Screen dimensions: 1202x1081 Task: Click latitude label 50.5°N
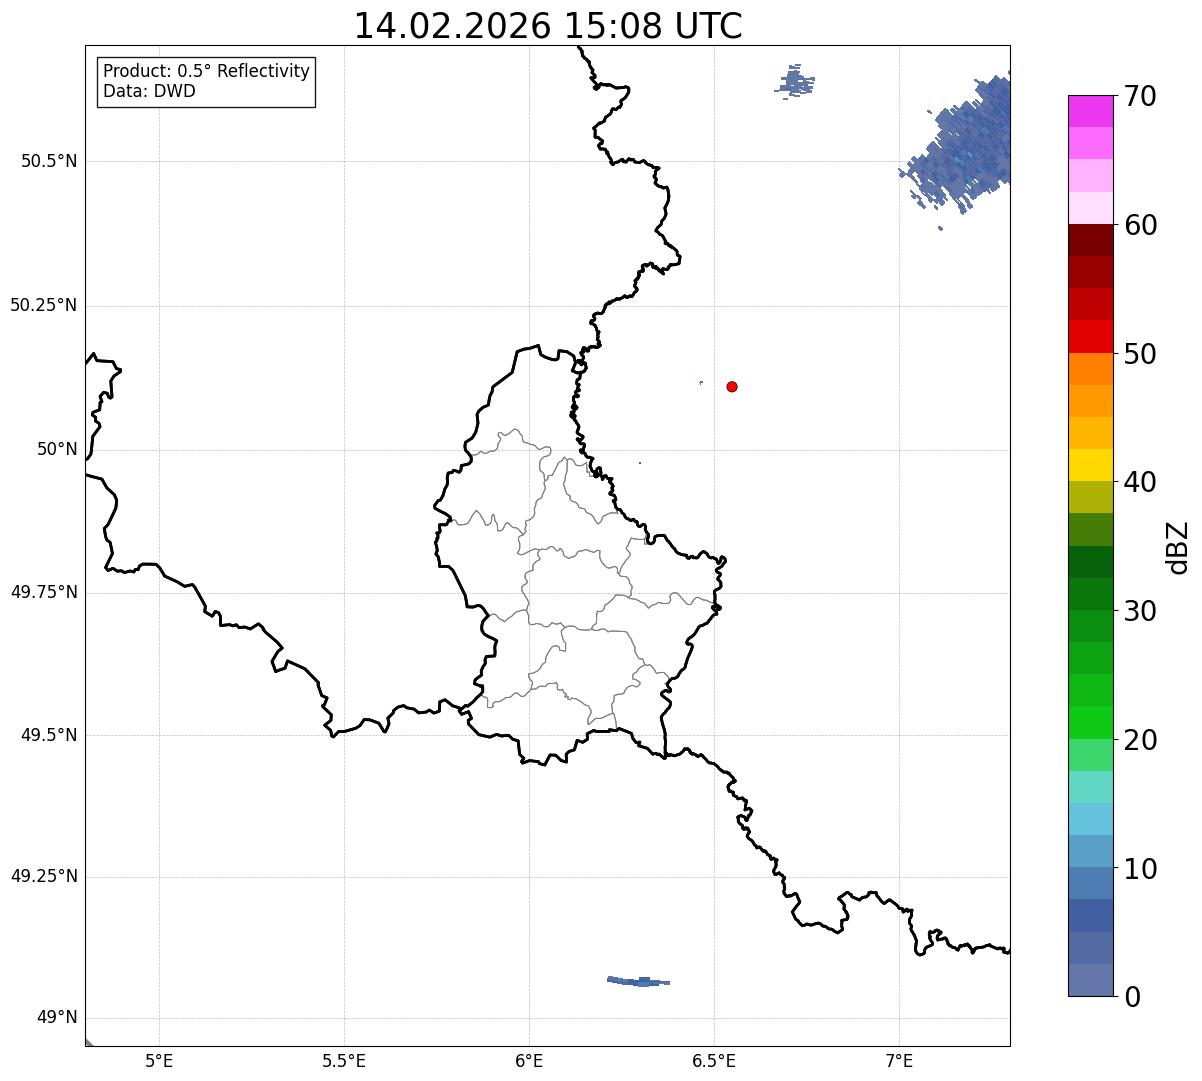49,162
